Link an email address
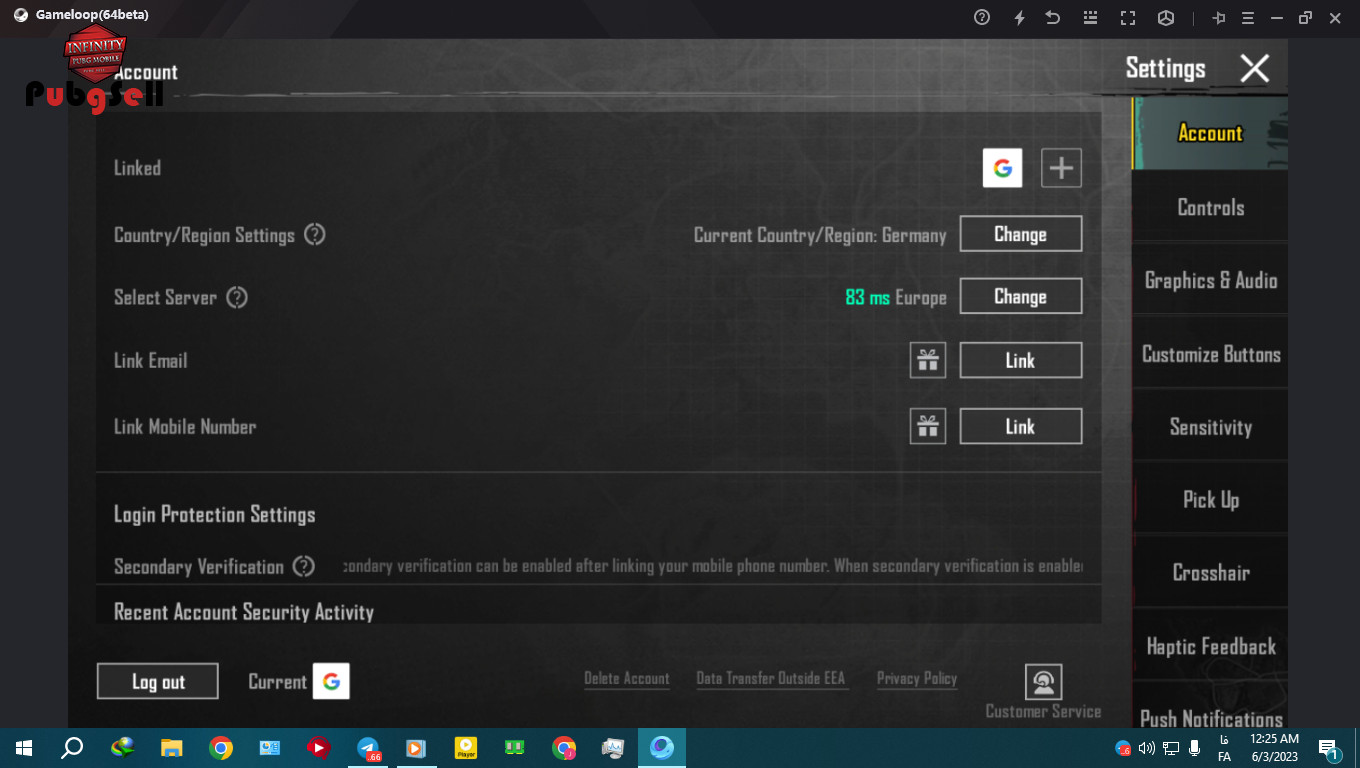1360x768 pixels. (1020, 360)
